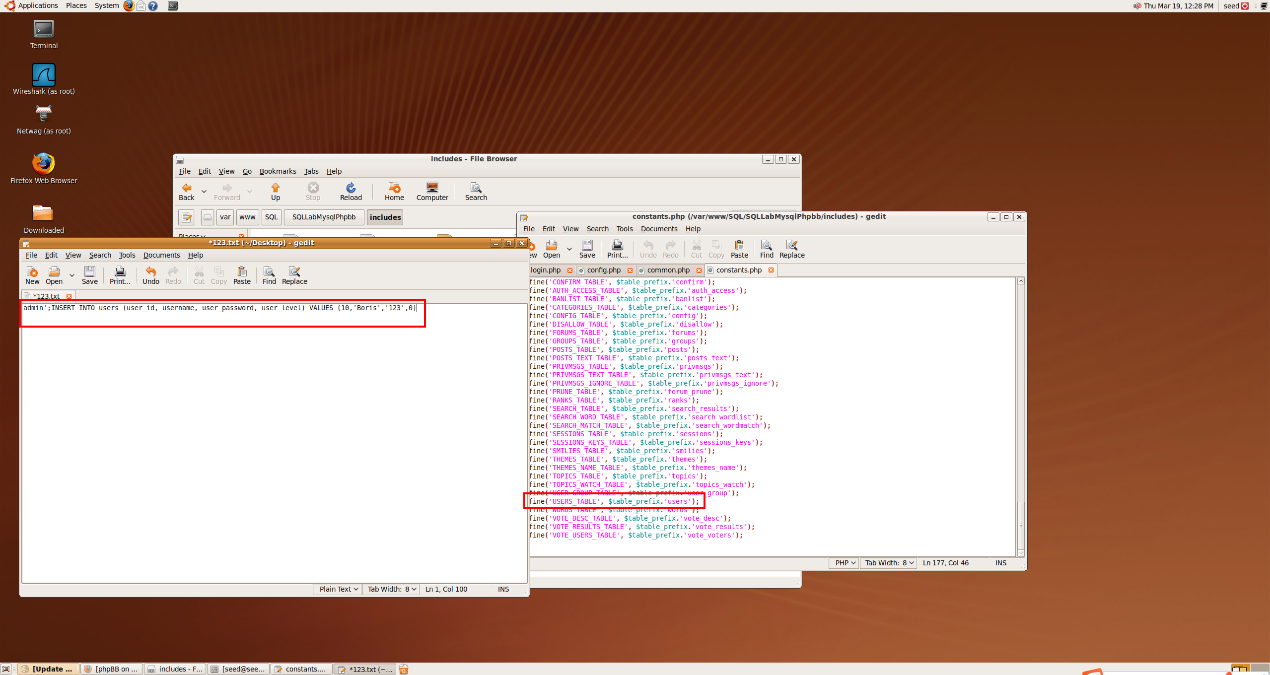
Task: Switch to the config.php tab
Action: point(603,270)
